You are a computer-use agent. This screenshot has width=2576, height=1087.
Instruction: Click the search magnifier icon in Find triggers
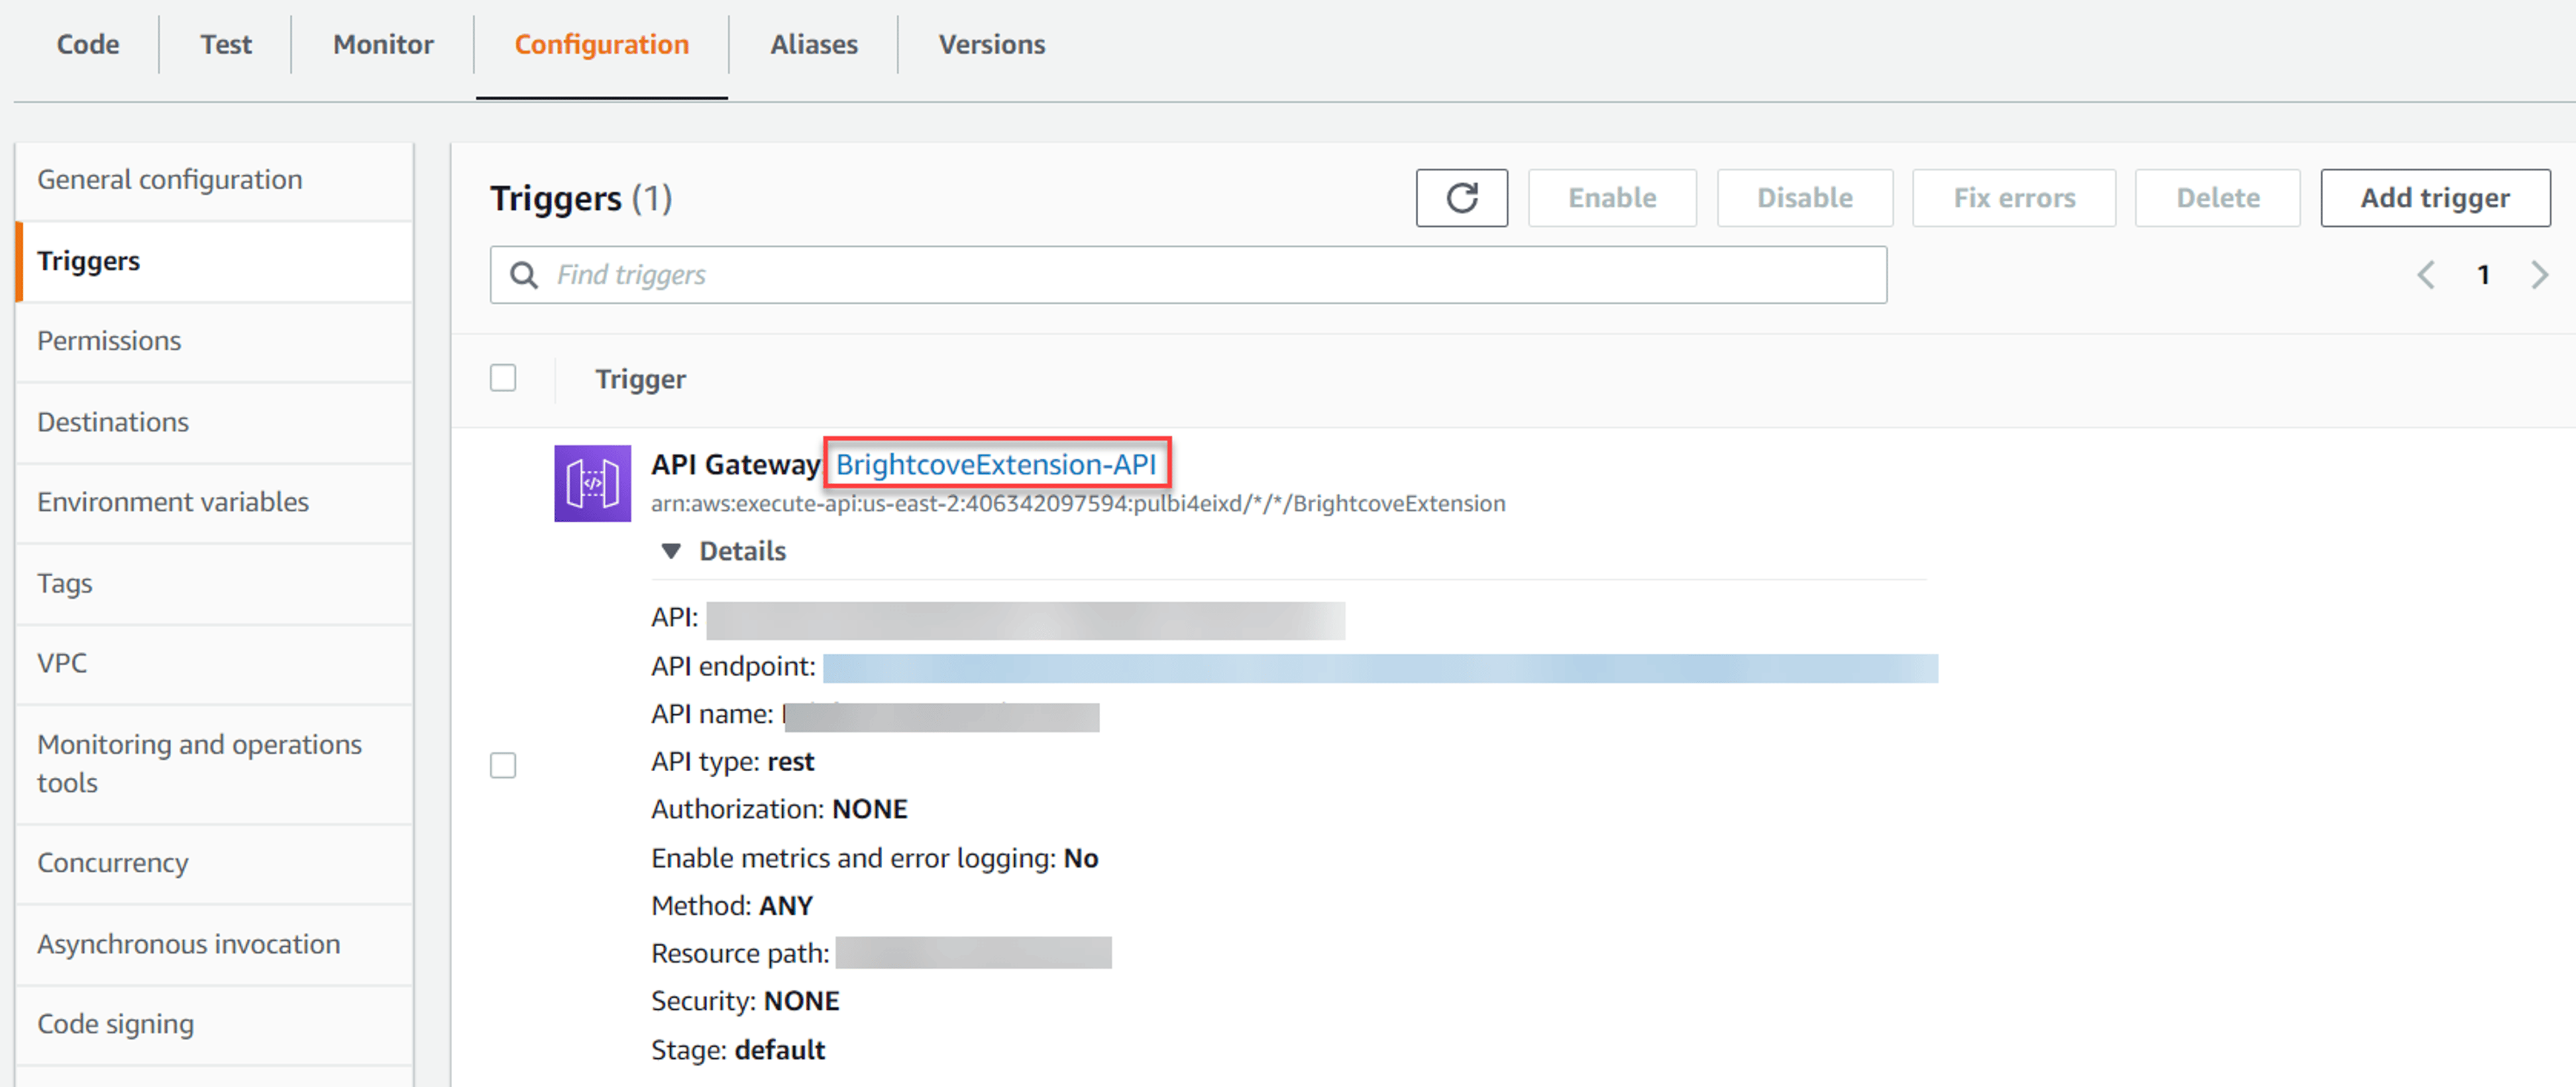pyautogui.click(x=524, y=275)
